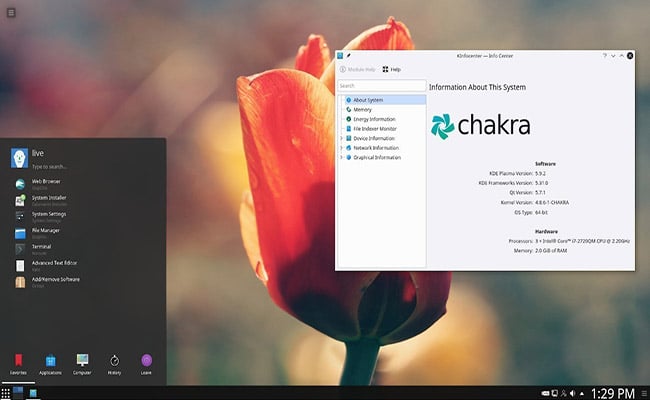The width and height of the screenshot is (650, 400).
Task: Click the device notifier tray icon
Action: 554,393
